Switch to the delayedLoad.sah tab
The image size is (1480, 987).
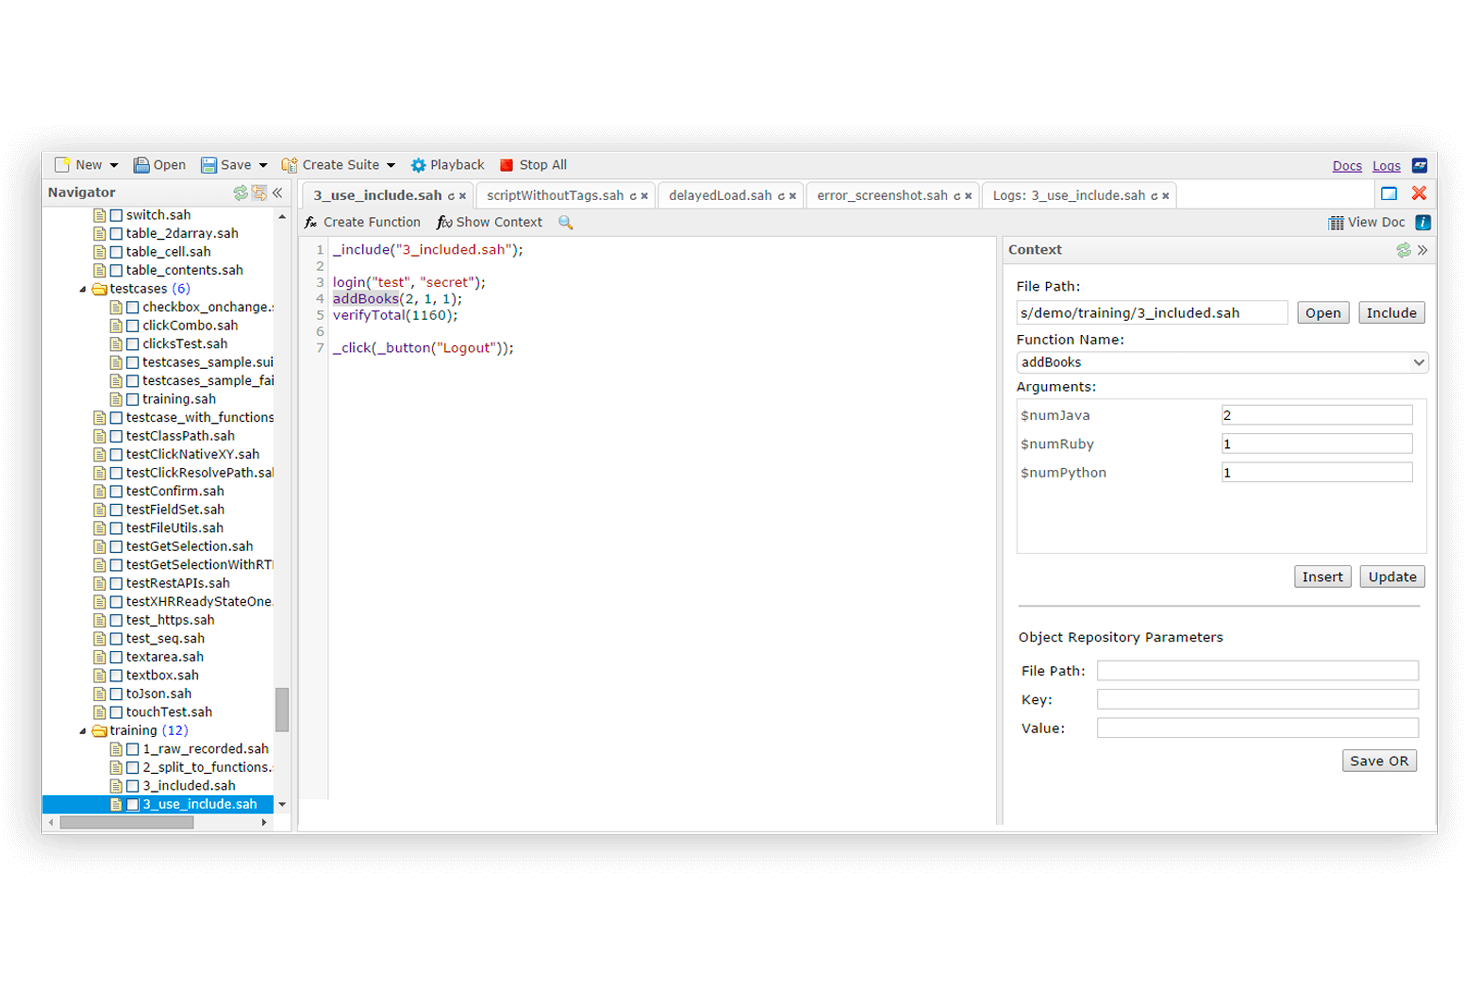pos(723,195)
